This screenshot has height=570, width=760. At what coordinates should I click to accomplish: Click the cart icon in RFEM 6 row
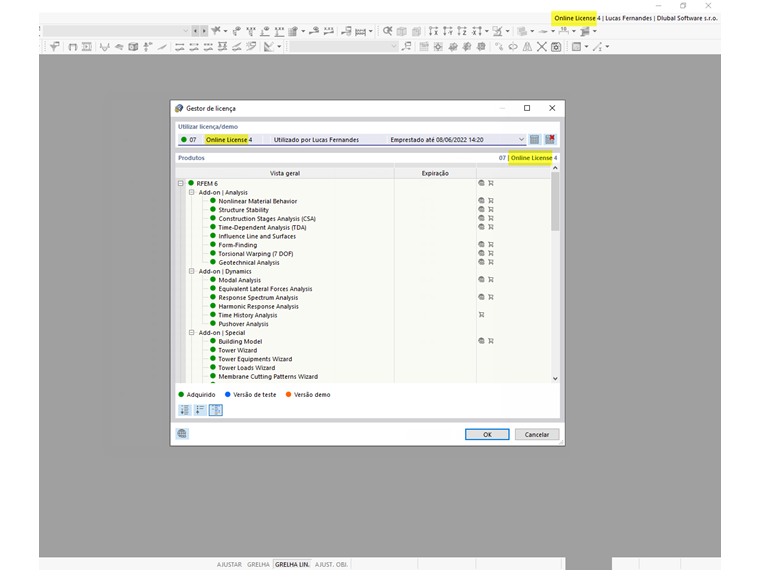point(491,183)
